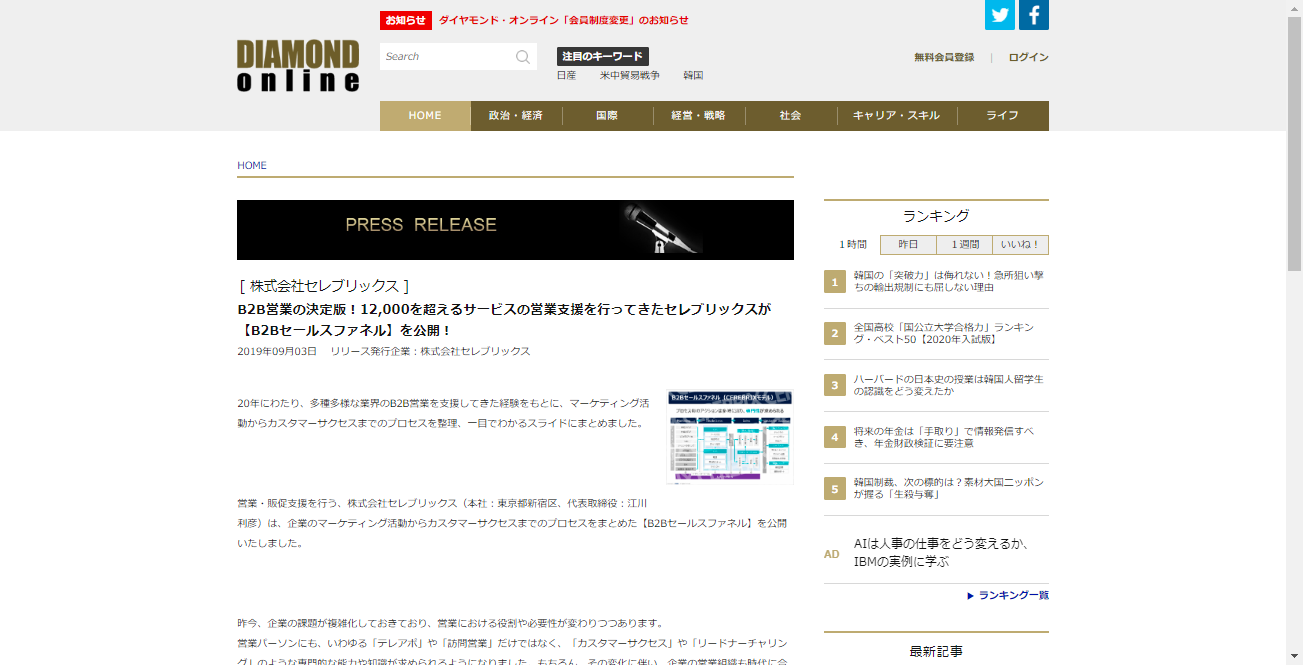Select keyword 米中貿易戦争
The image size is (1303, 665).
pyautogui.click(x=630, y=76)
